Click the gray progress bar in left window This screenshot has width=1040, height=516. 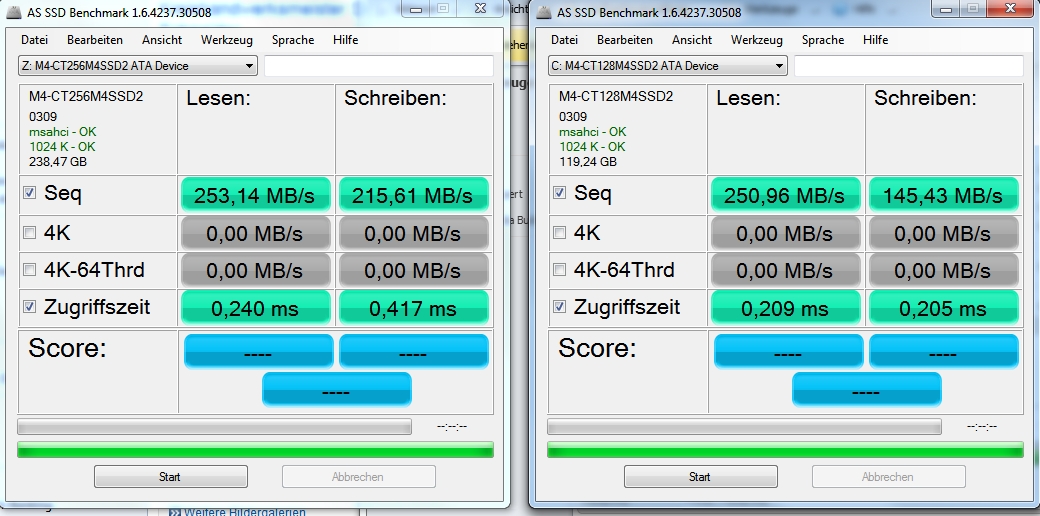(214, 426)
